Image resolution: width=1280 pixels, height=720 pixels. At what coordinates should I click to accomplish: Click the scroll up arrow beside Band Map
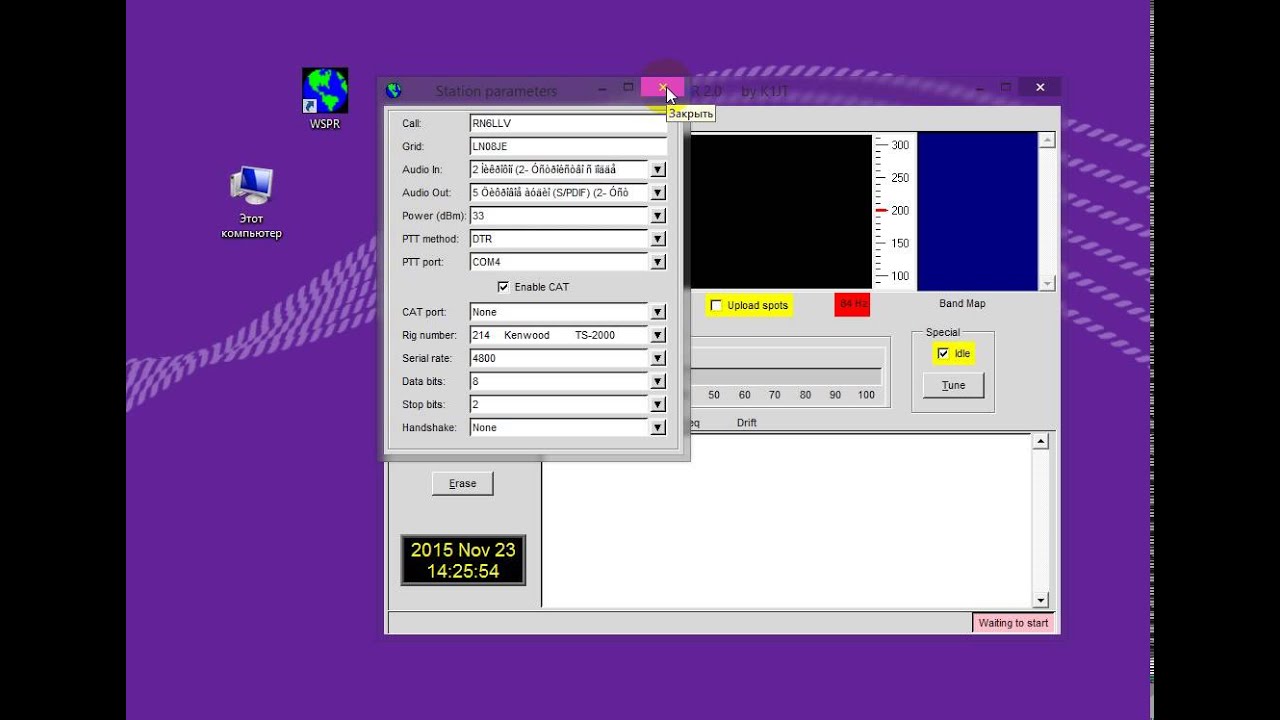coord(1047,141)
